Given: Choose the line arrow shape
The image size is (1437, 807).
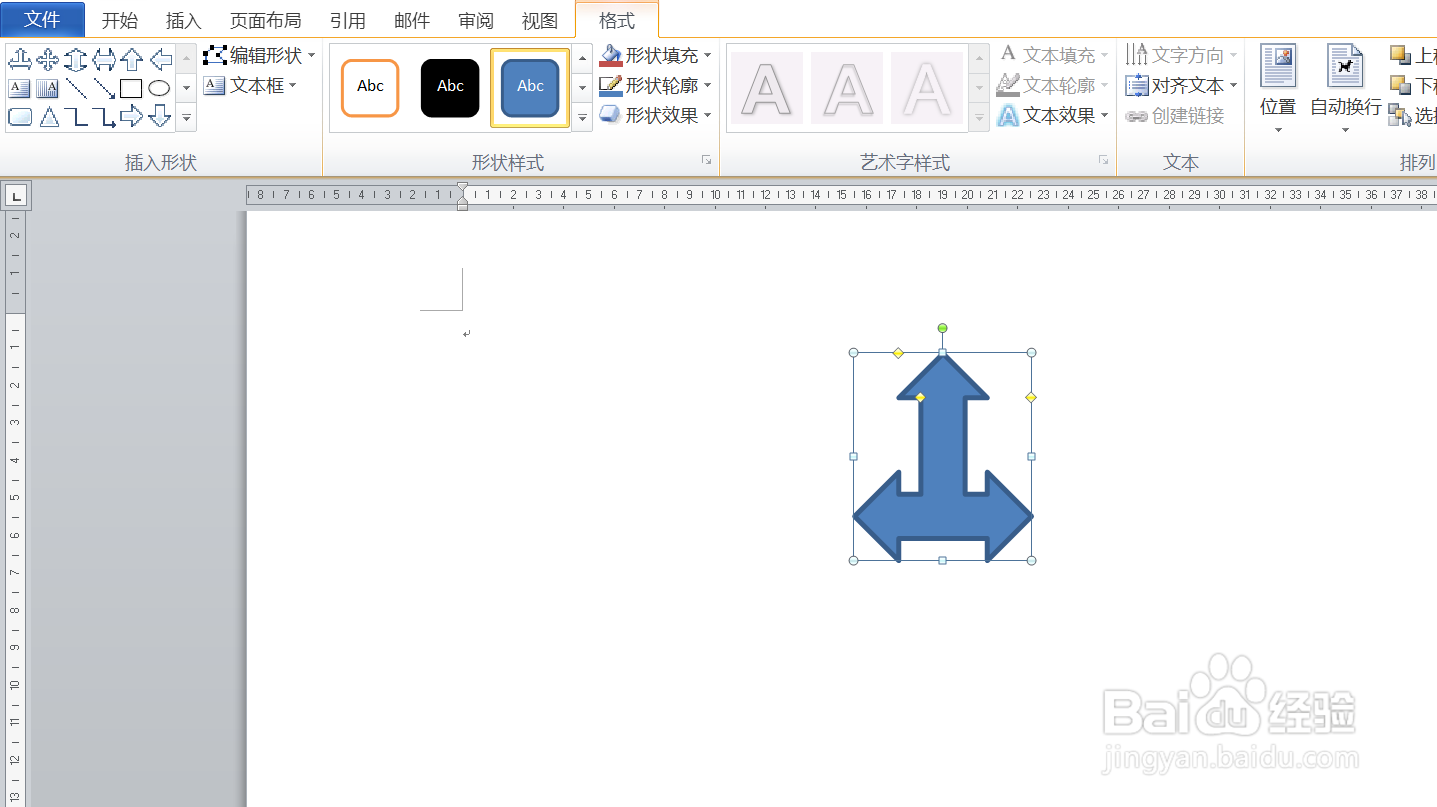Looking at the screenshot, I should pos(104,88).
